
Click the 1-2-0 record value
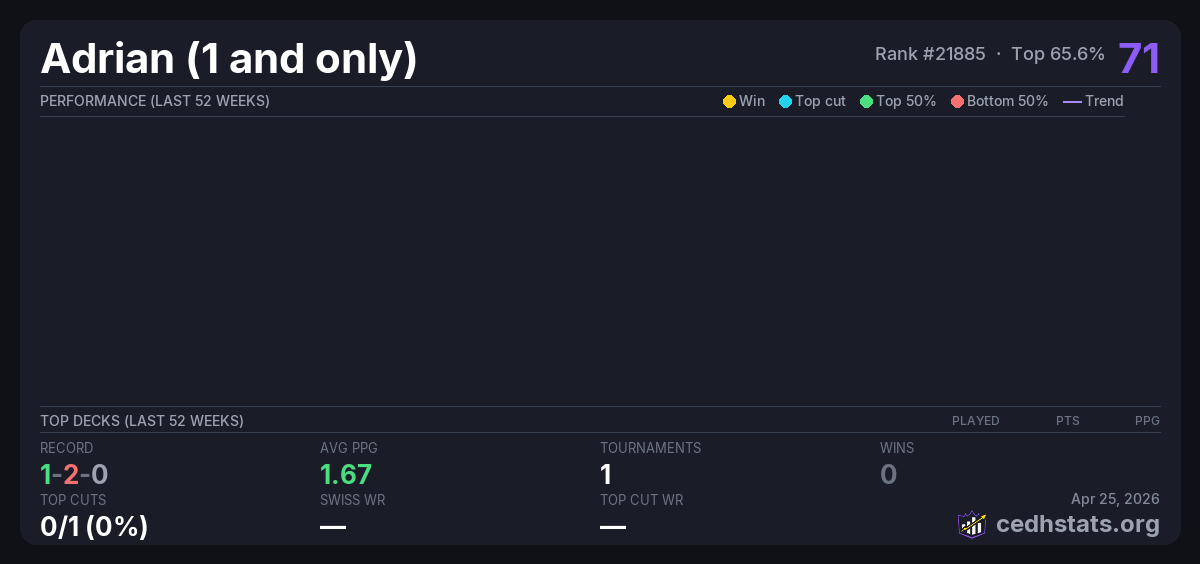74,474
